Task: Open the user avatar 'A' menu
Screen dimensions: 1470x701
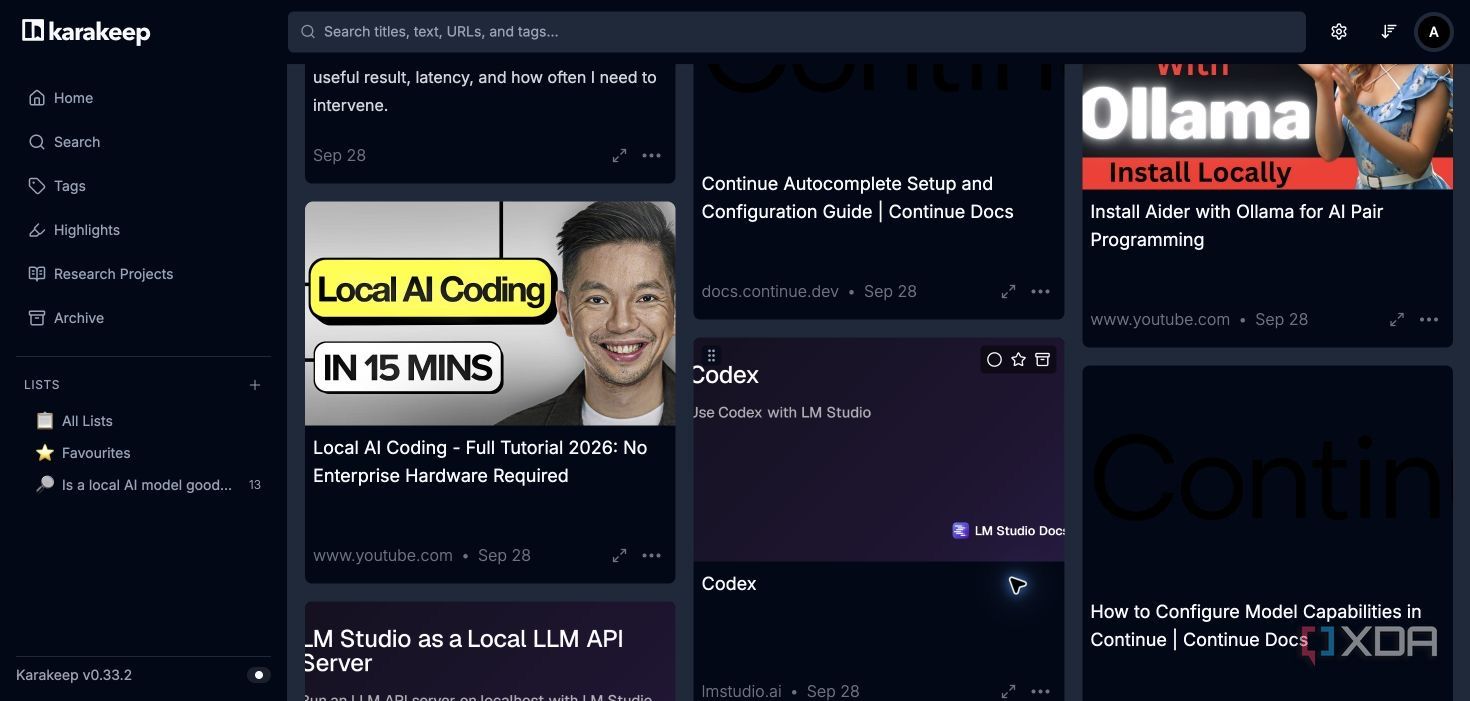Action: click(1434, 32)
